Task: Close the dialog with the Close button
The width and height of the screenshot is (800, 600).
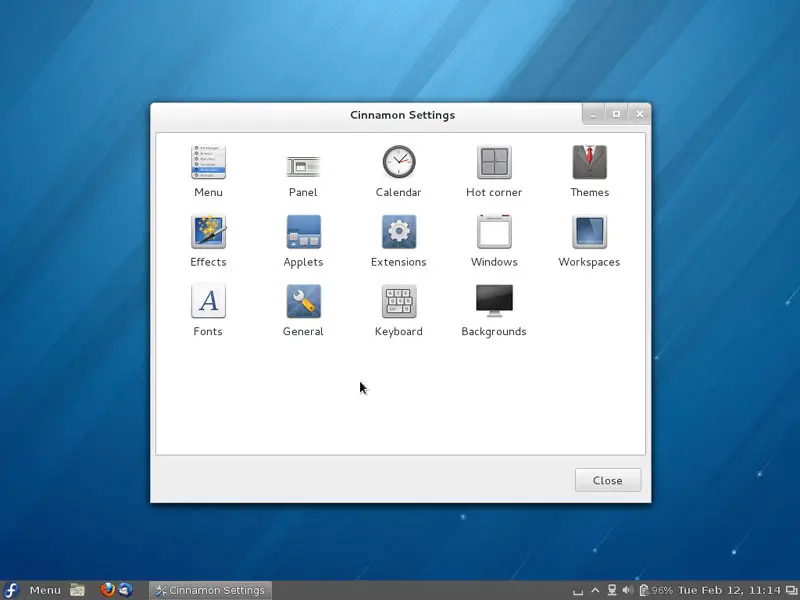Action: [608, 480]
